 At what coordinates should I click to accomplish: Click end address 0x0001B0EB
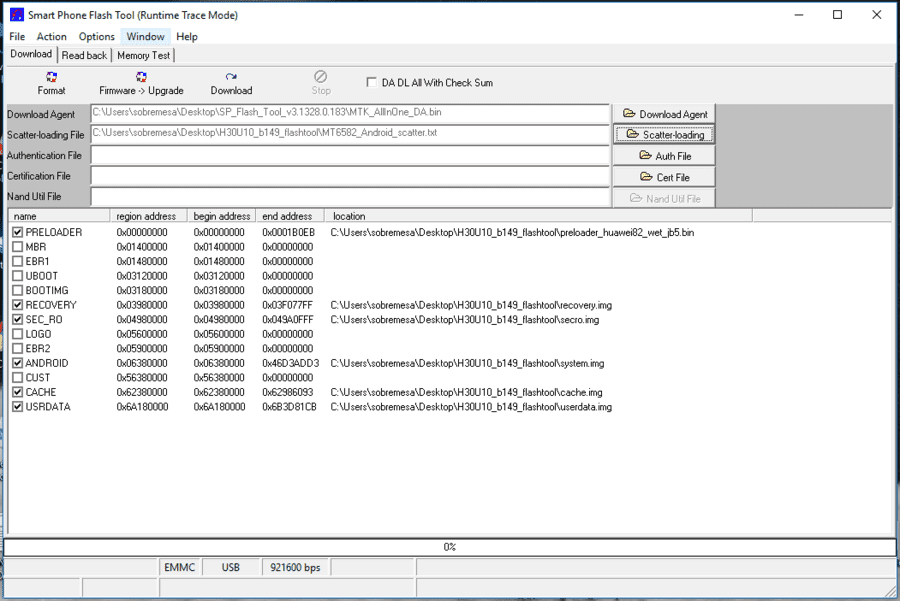289,232
